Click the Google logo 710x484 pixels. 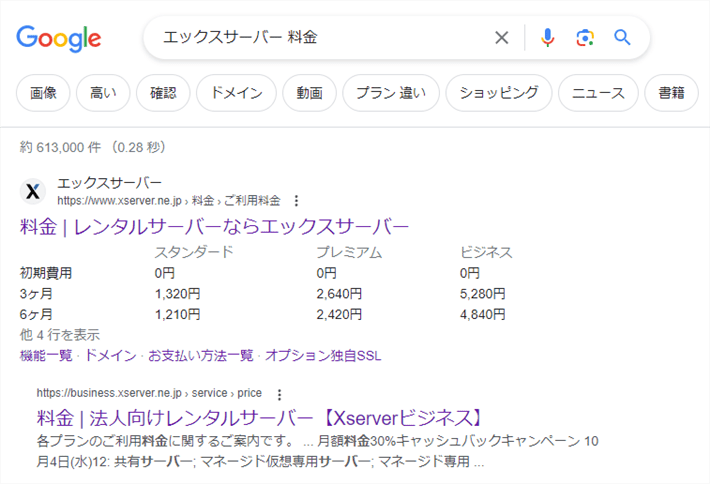click(58, 38)
